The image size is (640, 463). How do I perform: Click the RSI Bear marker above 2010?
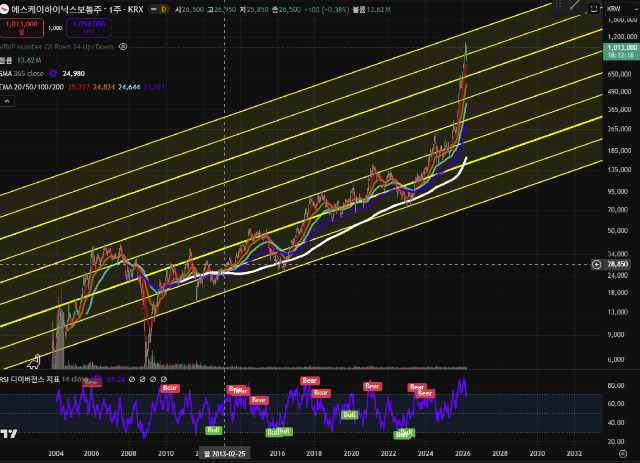tap(170, 388)
